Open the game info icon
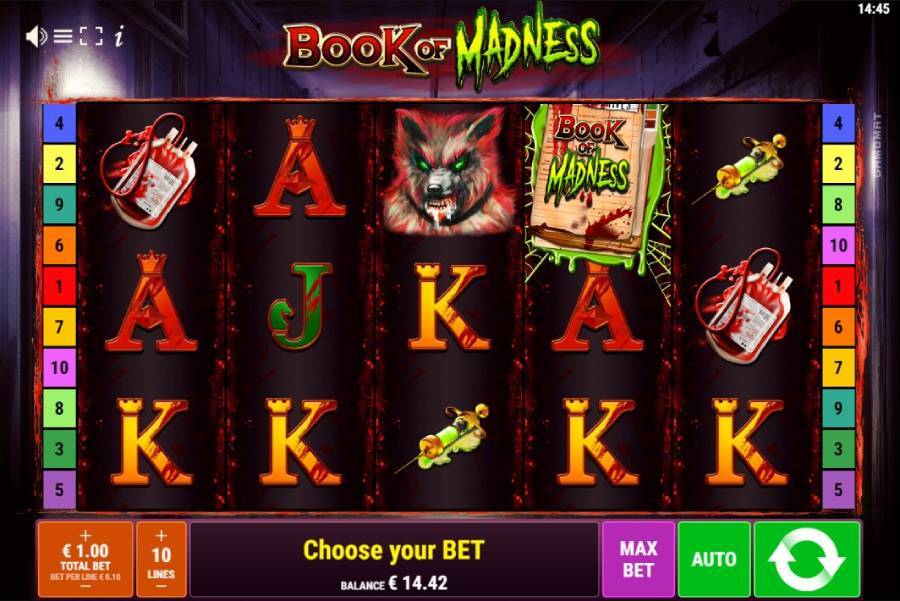This screenshot has height=601, width=900. (119, 37)
